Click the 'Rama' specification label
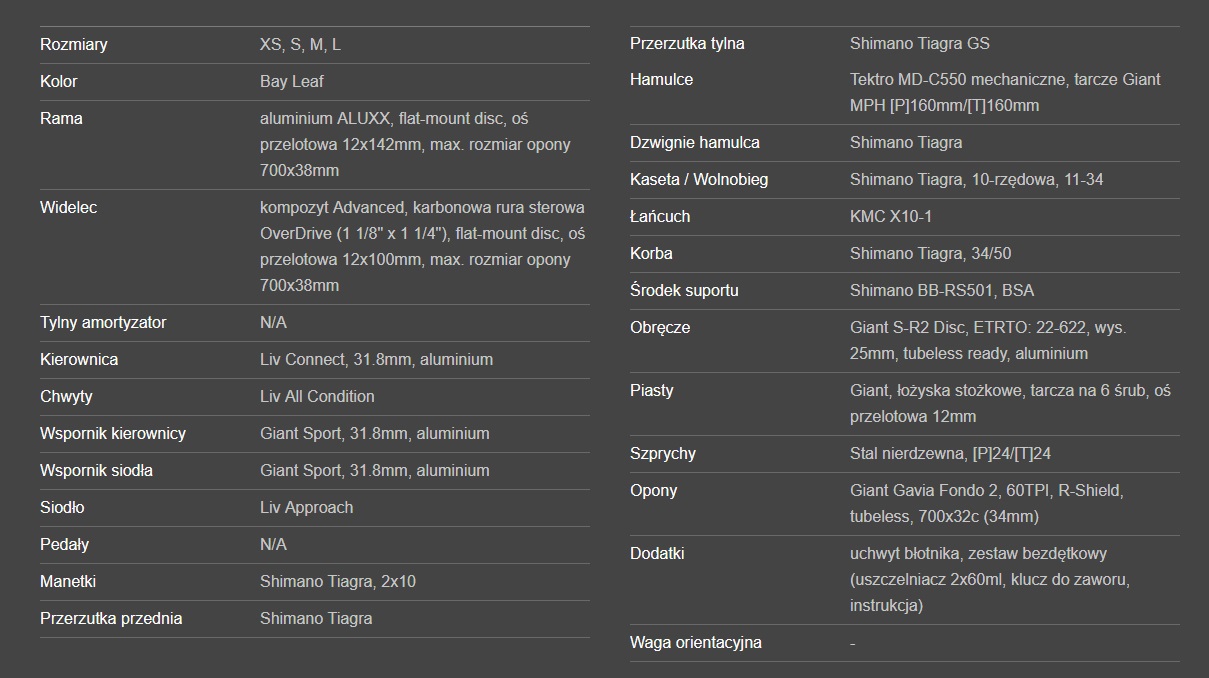Image resolution: width=1209 pixels, height=678 pixels. tap(61, 118)
